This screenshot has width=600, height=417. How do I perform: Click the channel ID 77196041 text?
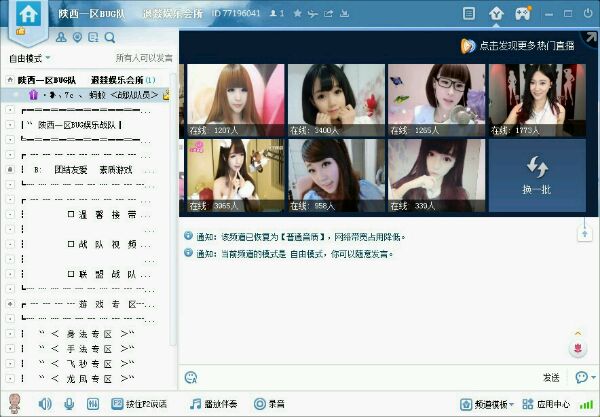[x=236, y=13]
